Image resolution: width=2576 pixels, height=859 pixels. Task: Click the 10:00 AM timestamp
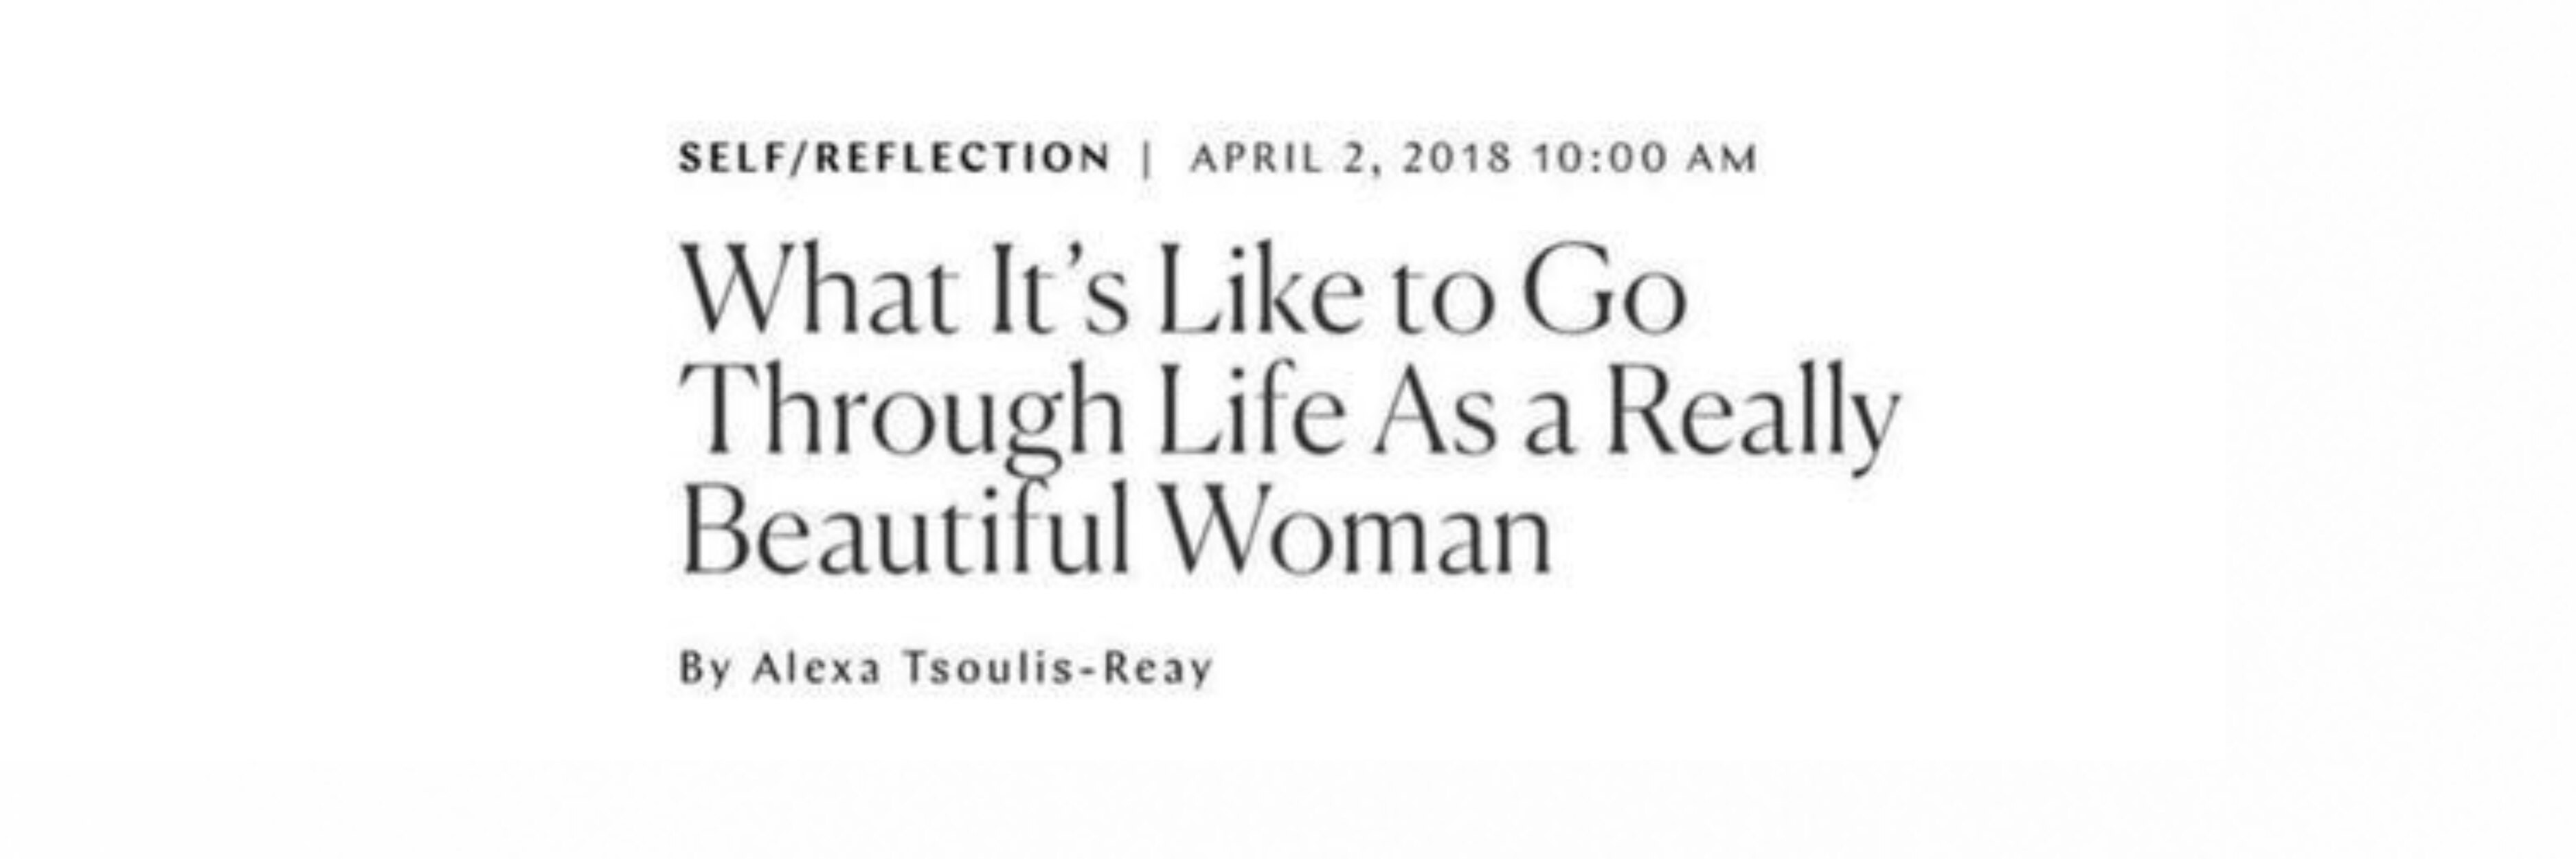[x=1644, y=158]
